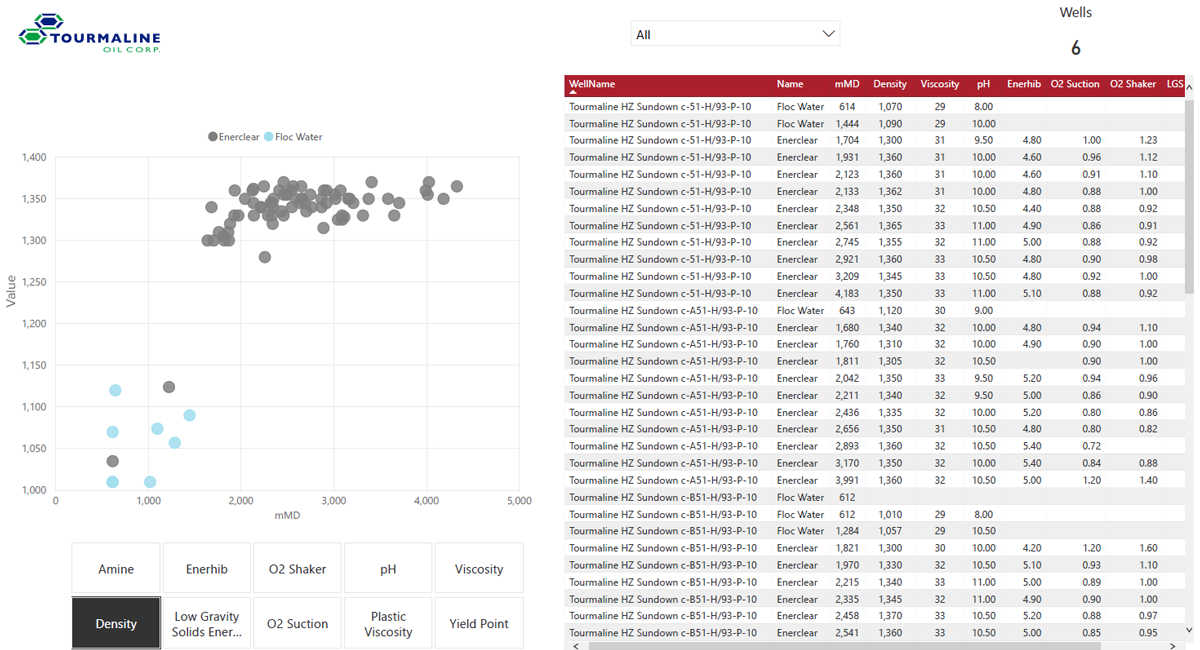1200x650 pixels.
Task: Select the Yield Point tile
Action: [479, 624]
